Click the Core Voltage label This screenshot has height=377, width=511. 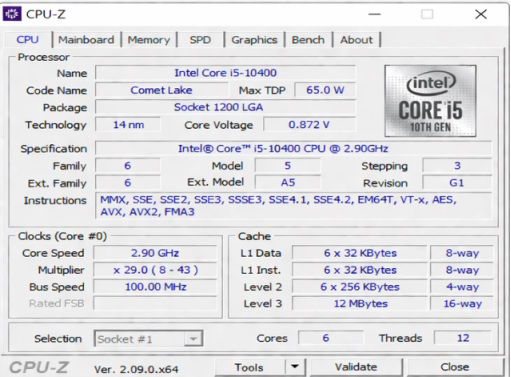click(x=219, y=125)
